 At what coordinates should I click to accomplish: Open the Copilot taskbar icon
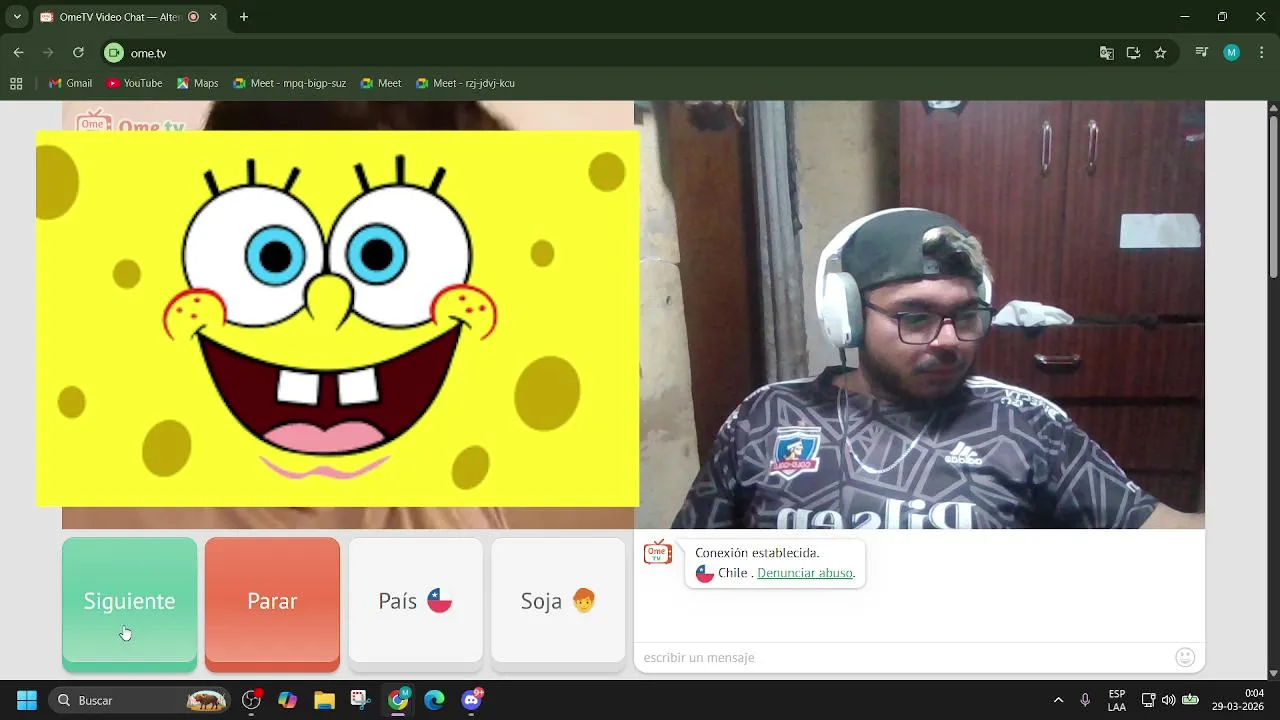288,700
